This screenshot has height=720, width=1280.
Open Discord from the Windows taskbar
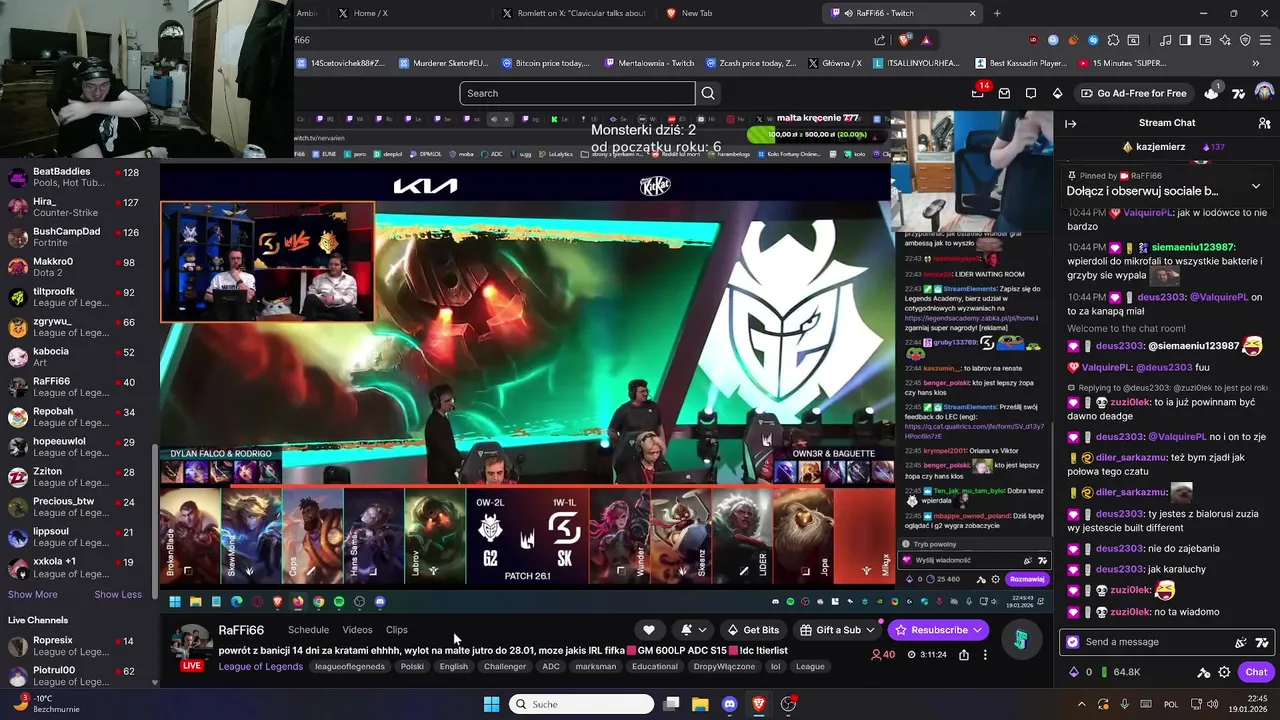[x=729, y=704]
